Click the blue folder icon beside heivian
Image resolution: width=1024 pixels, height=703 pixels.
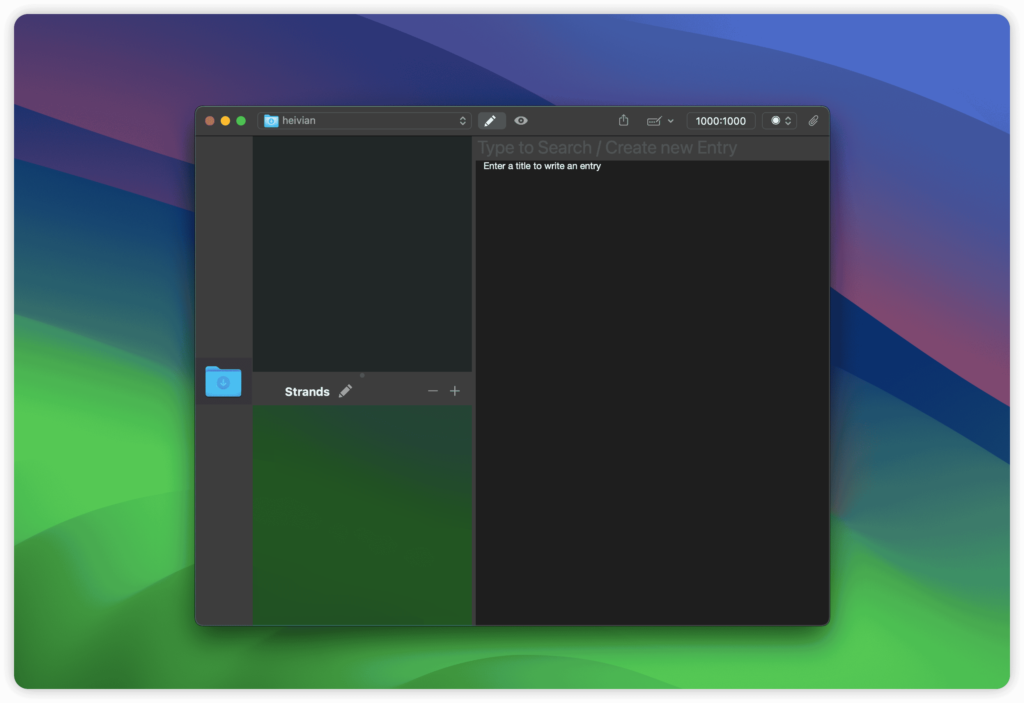tap(271, 120)
